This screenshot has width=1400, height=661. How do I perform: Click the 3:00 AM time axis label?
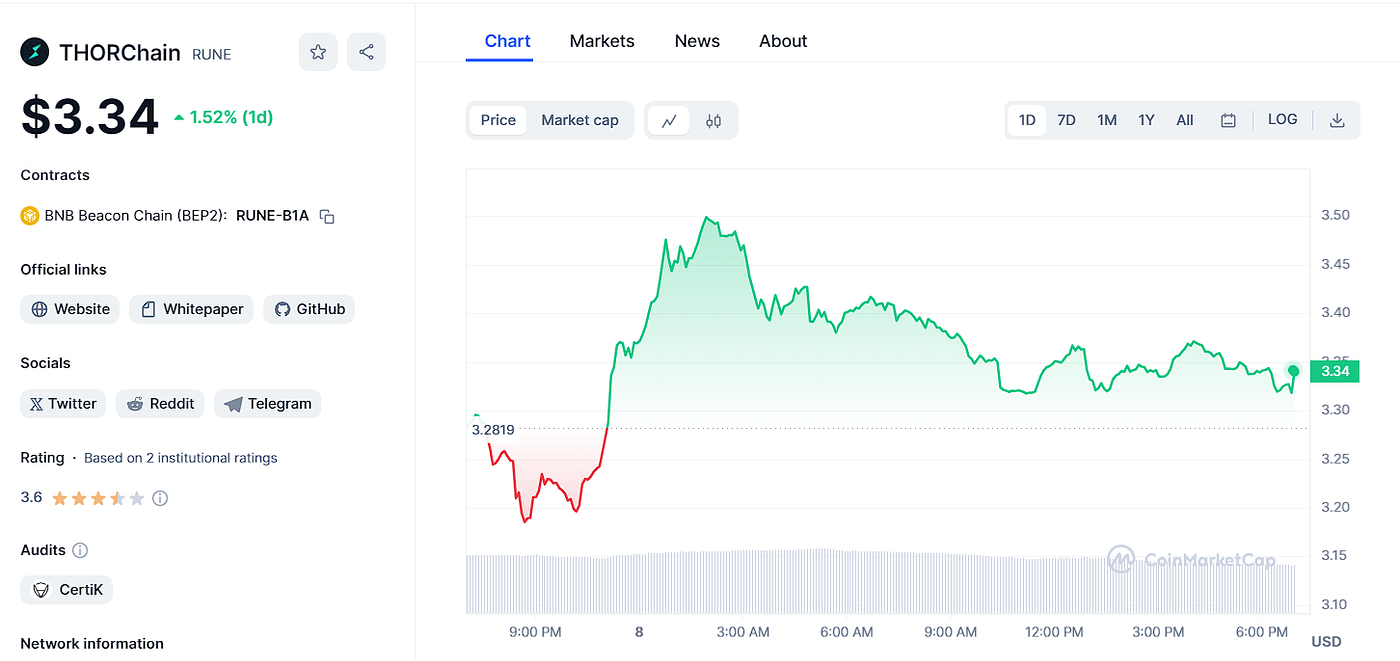click(x=744, y=632)
